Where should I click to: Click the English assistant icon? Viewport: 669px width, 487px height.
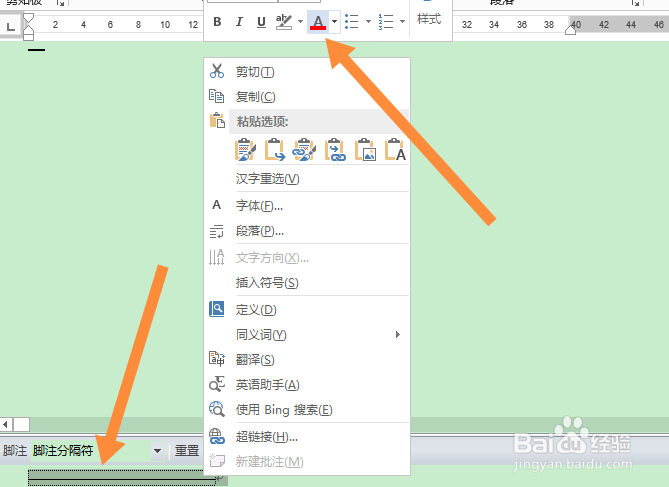click(x=216, y=384)
